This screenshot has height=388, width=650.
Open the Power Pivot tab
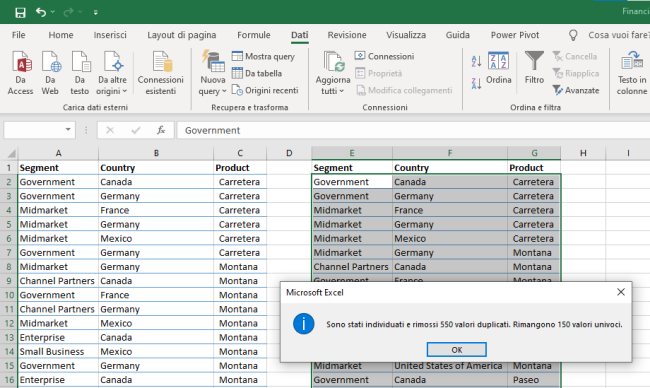tap(515, 35)
